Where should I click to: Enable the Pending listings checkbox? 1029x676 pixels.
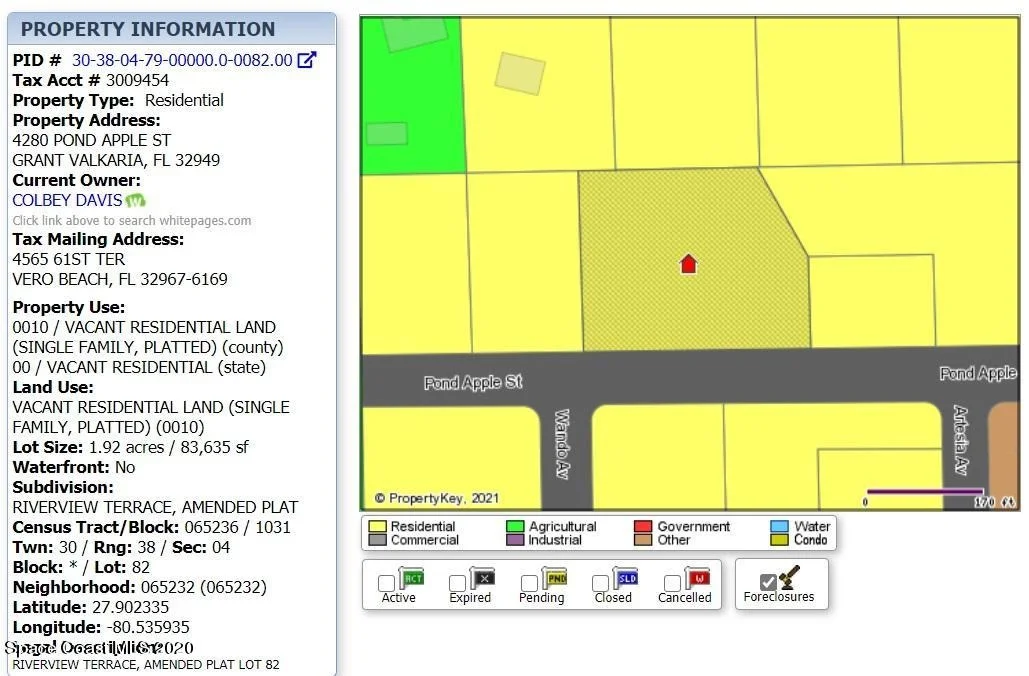[x=529, y=583]
